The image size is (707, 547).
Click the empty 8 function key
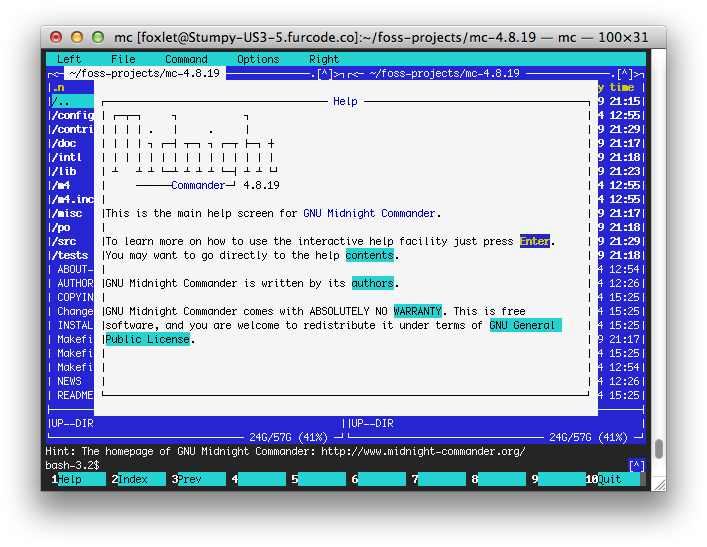[x=501, y=479]
